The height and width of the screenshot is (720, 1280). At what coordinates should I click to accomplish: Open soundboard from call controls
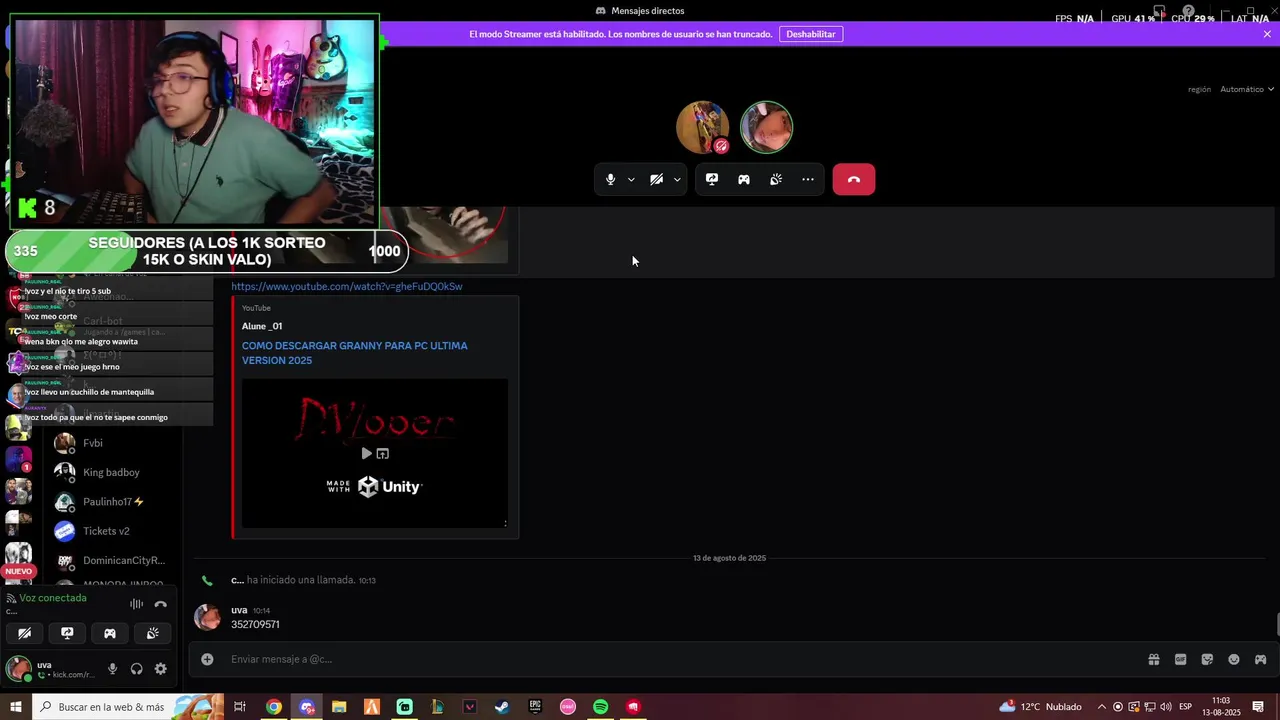tap(776, 180)
